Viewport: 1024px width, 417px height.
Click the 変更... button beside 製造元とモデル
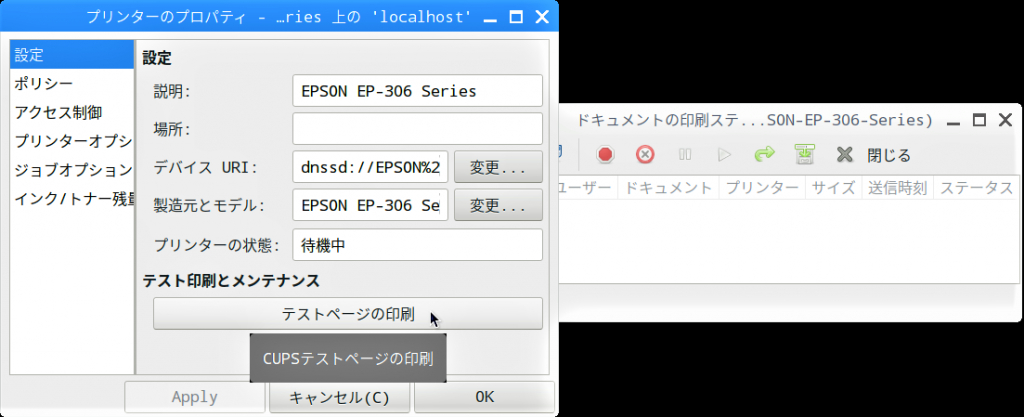(498, 206)
